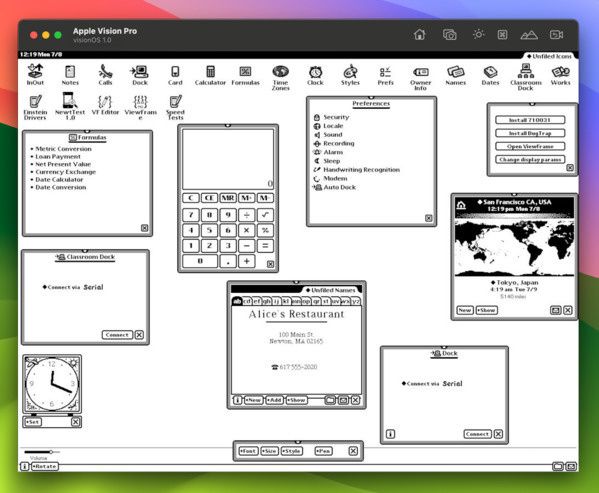Click the info icon in Dock window
599x493 pixels.
pos(390,434)
